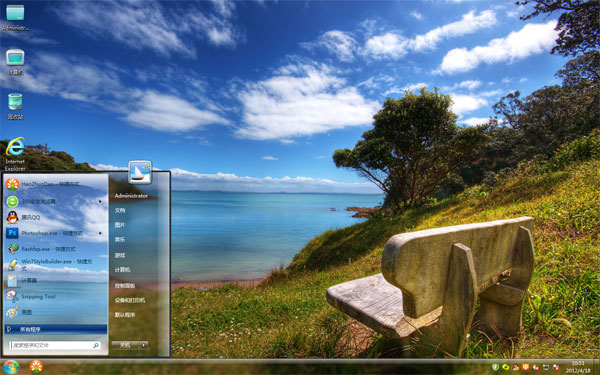Viewport: 600px width, 375px height.
Task: Open Administrator user folder link
Action: 131,196
